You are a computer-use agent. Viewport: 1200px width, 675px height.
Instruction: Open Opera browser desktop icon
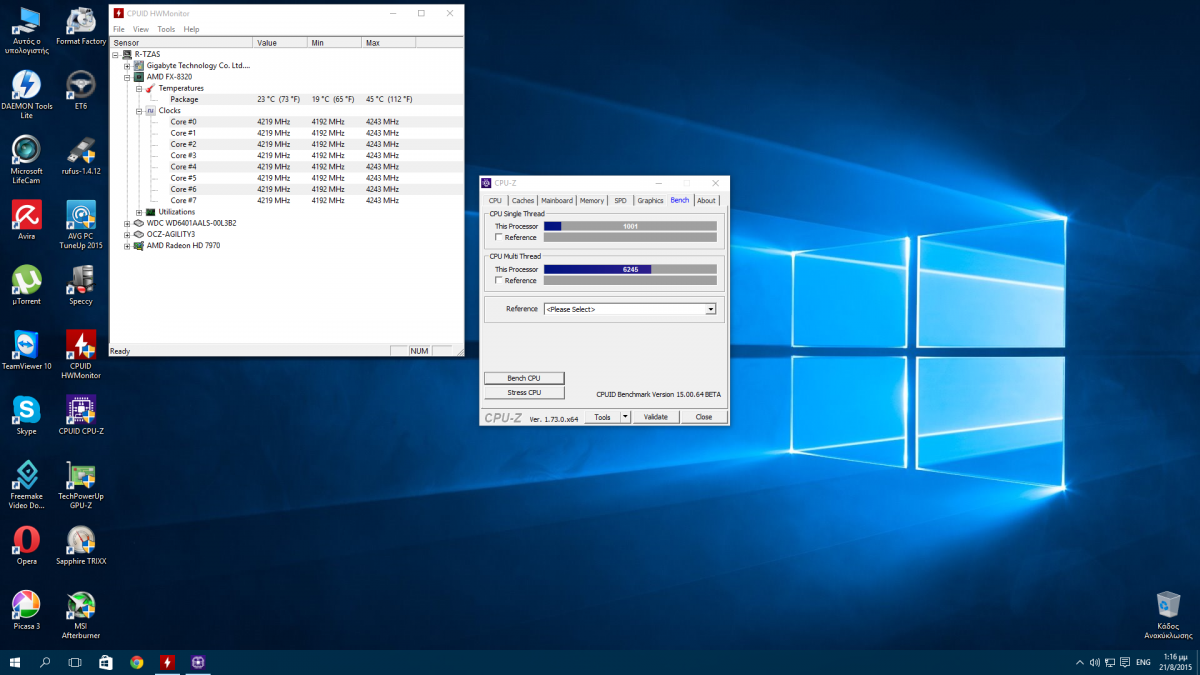[x=27, y=545]
